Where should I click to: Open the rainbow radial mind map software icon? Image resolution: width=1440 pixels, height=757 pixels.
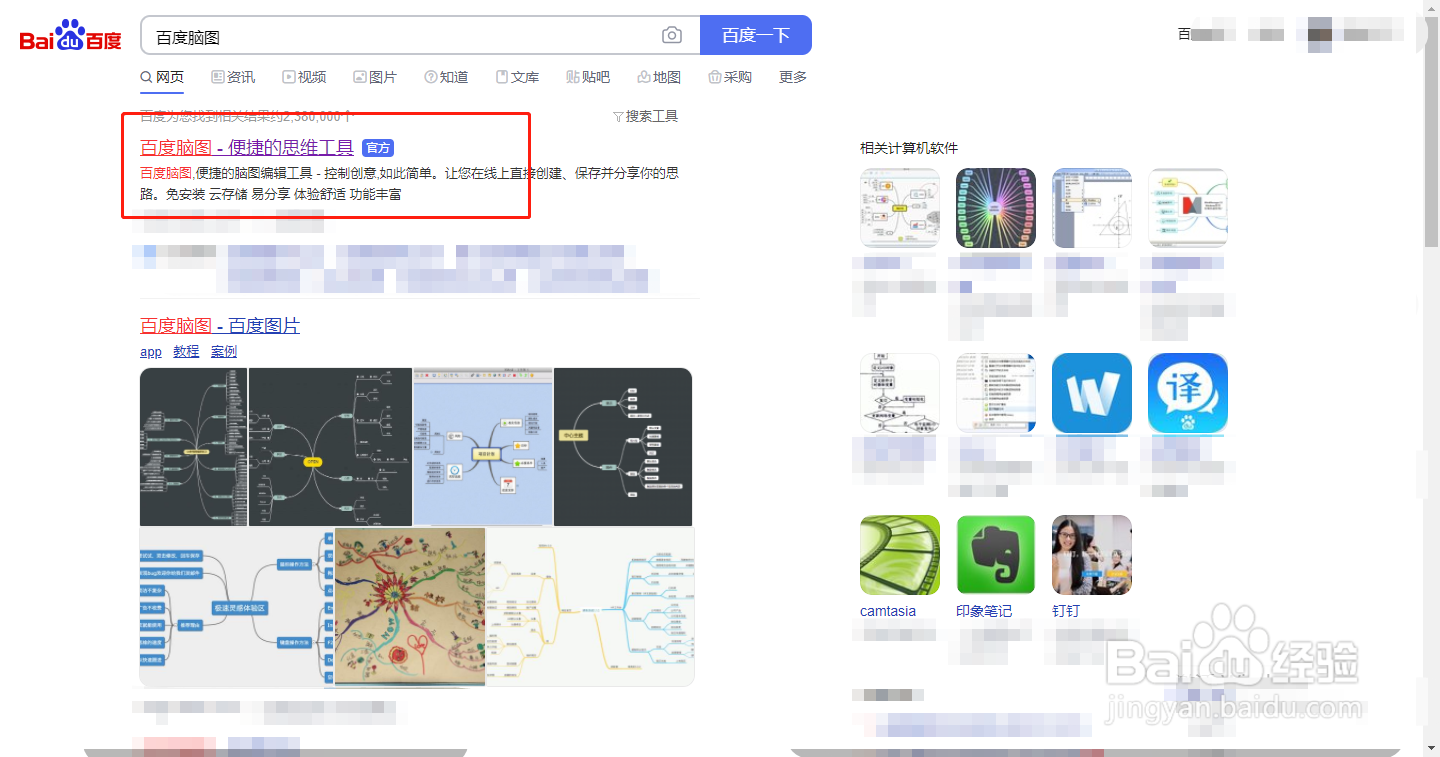996,208
